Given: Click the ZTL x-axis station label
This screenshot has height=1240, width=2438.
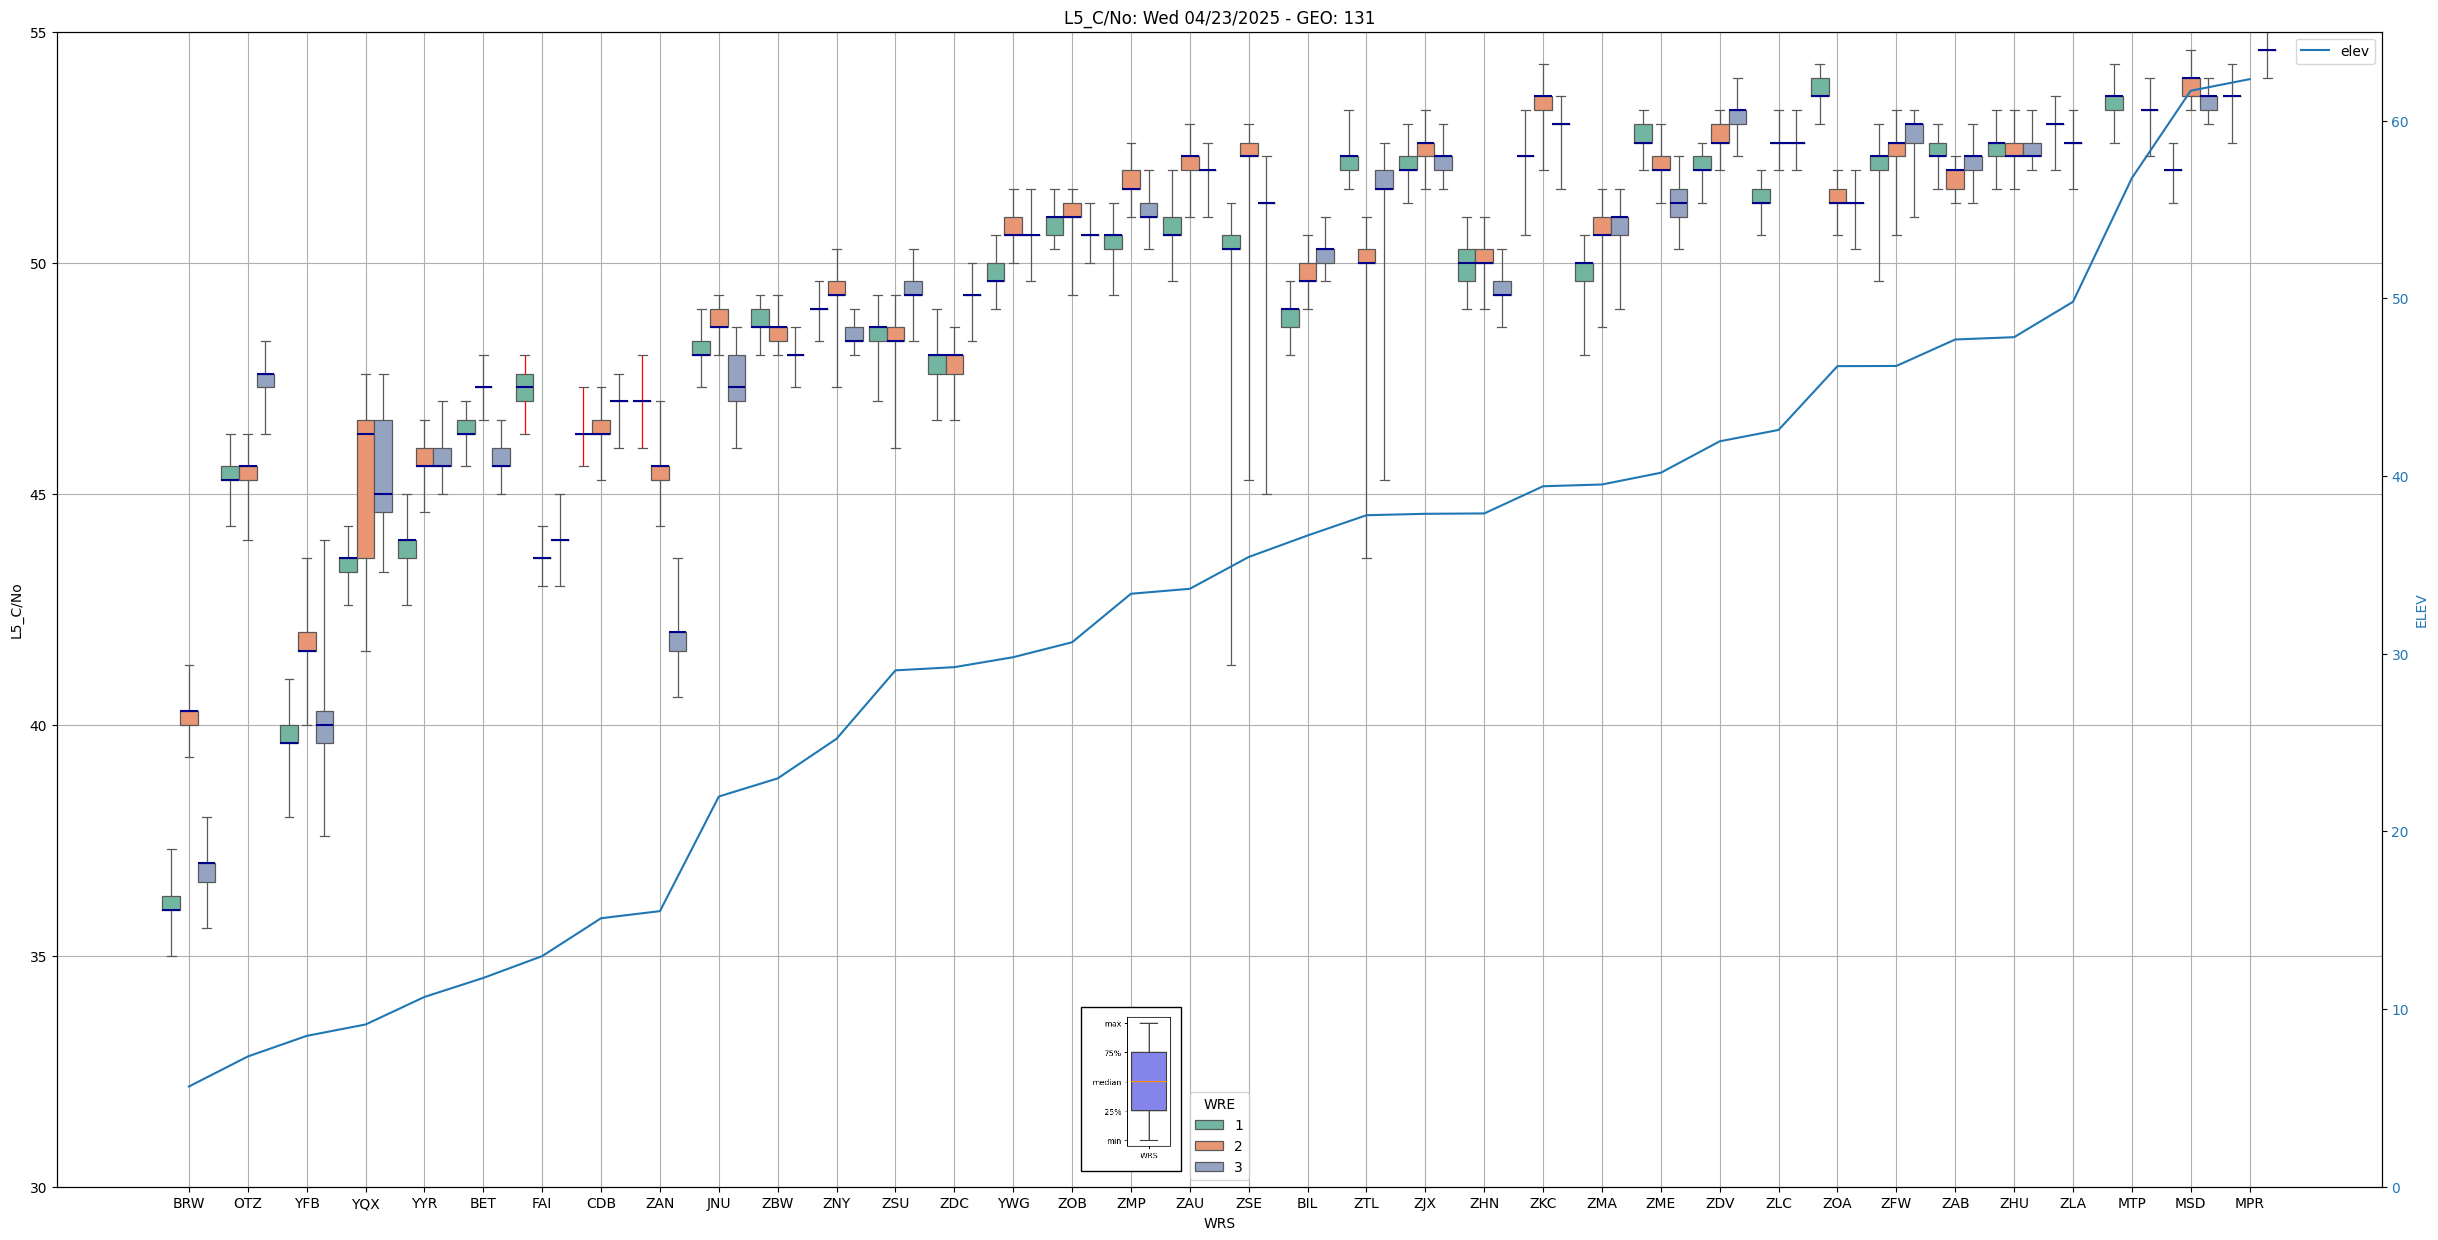Looking at the screenshot, I should coord(1366,1203).
